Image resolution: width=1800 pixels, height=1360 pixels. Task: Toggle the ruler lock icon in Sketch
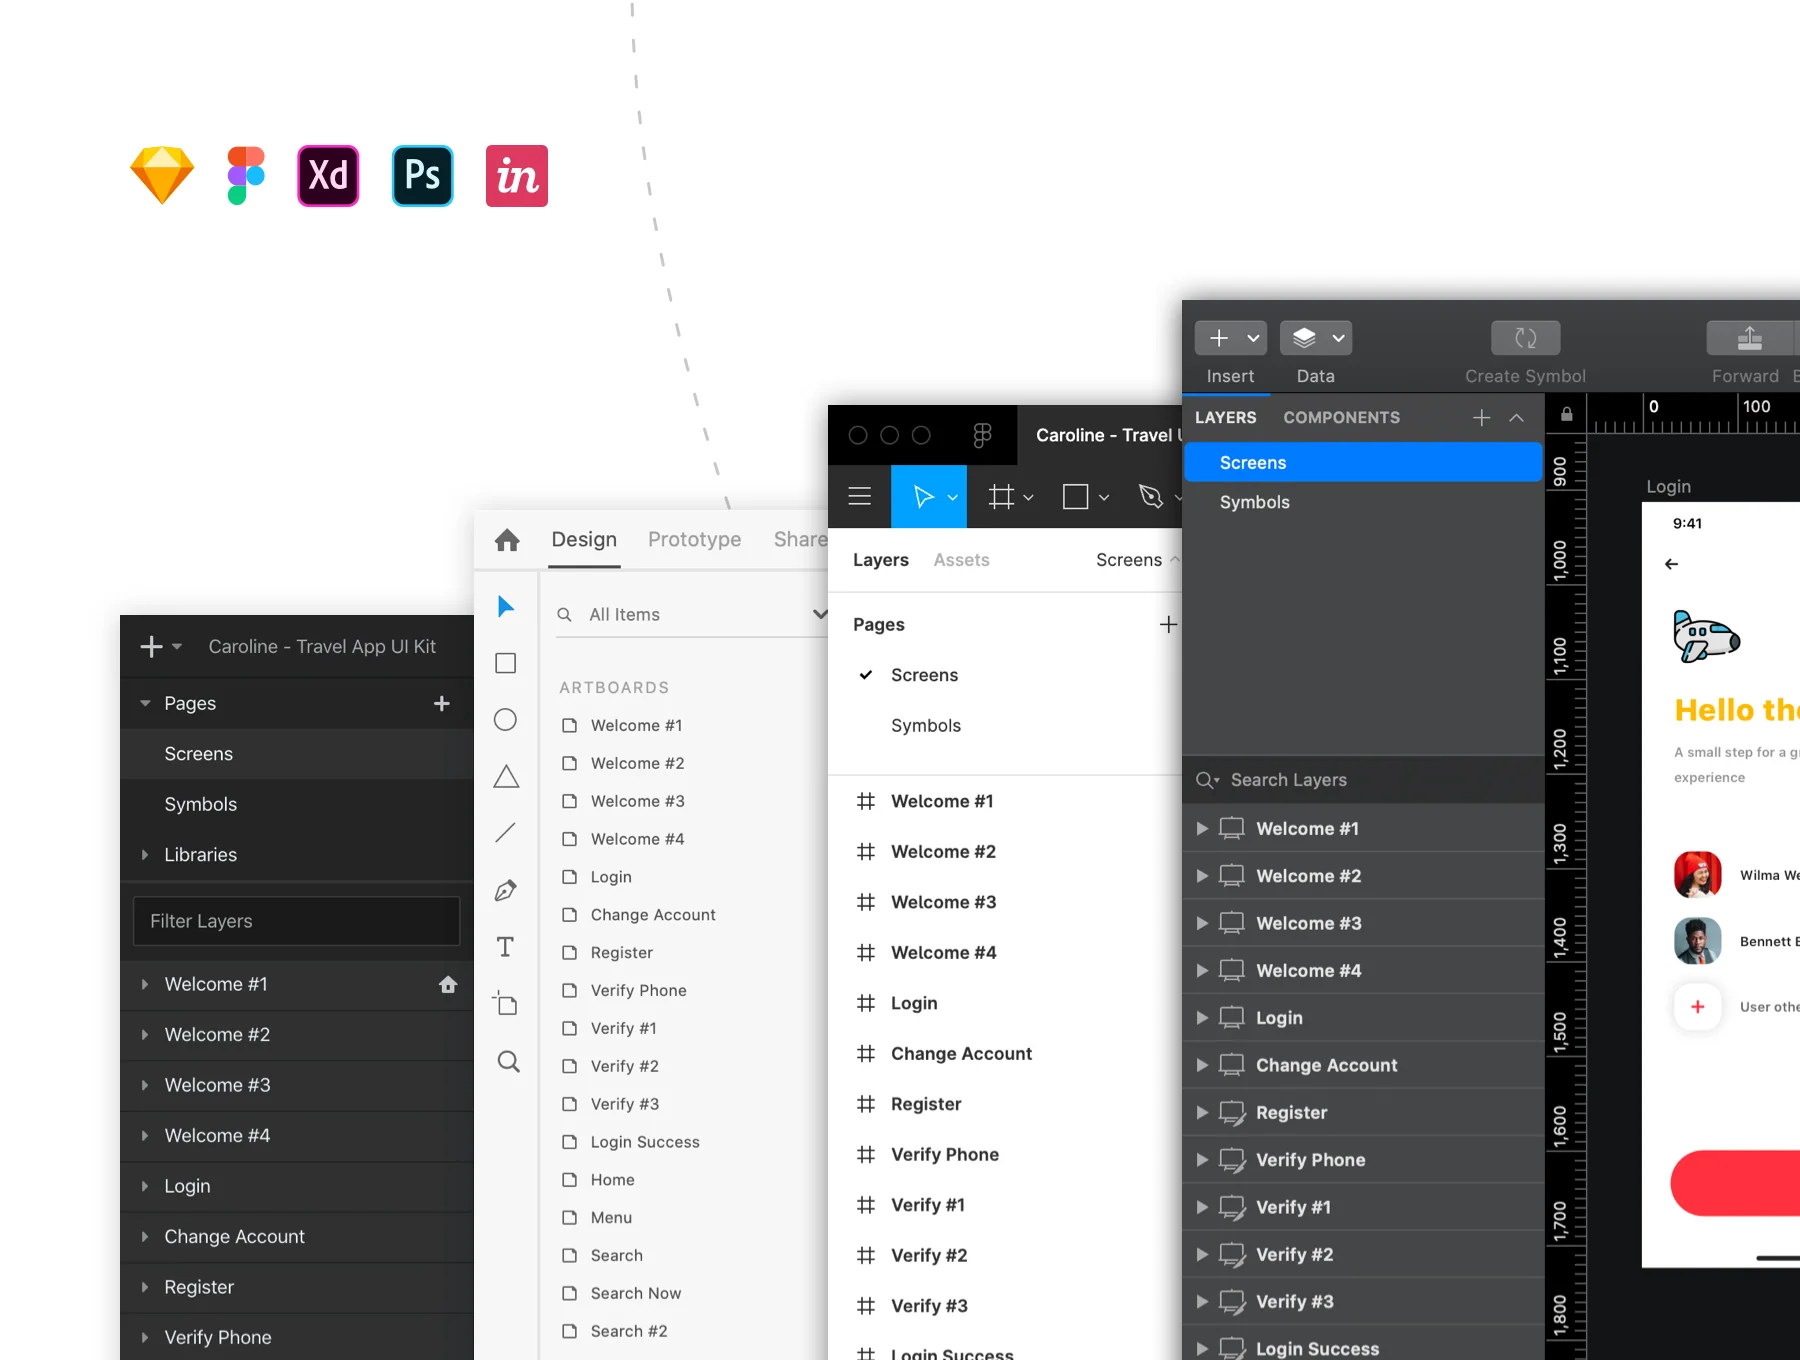pyautogui.click(x=1566, y=414)
